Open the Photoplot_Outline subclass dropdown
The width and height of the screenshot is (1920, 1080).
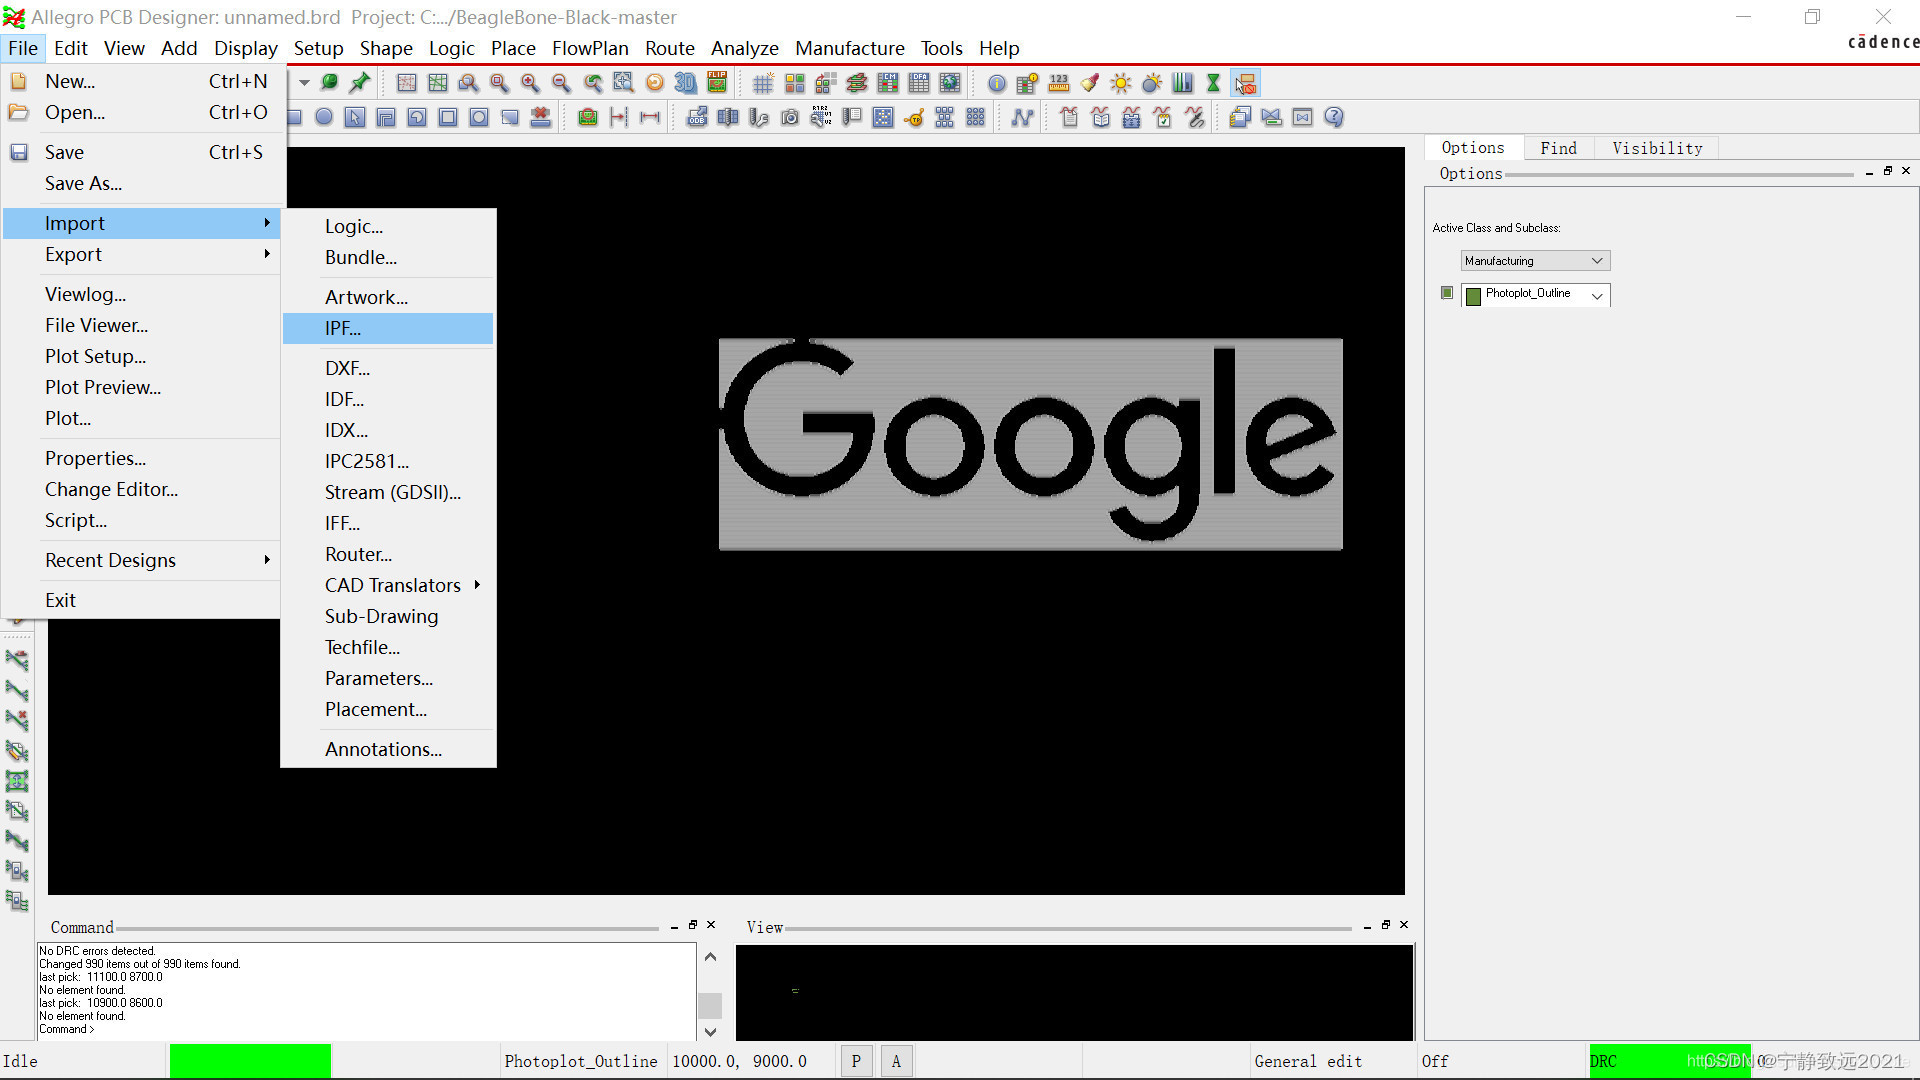point(1597,295)
